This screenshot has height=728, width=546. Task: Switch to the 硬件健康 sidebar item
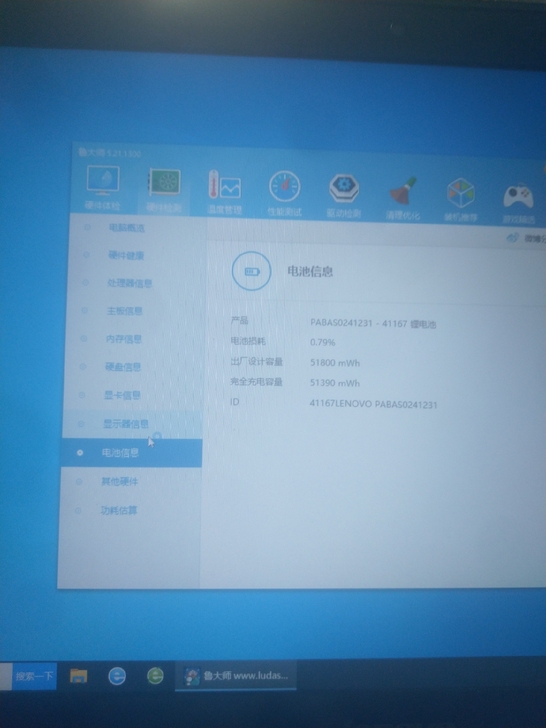[x=126, y=255]
